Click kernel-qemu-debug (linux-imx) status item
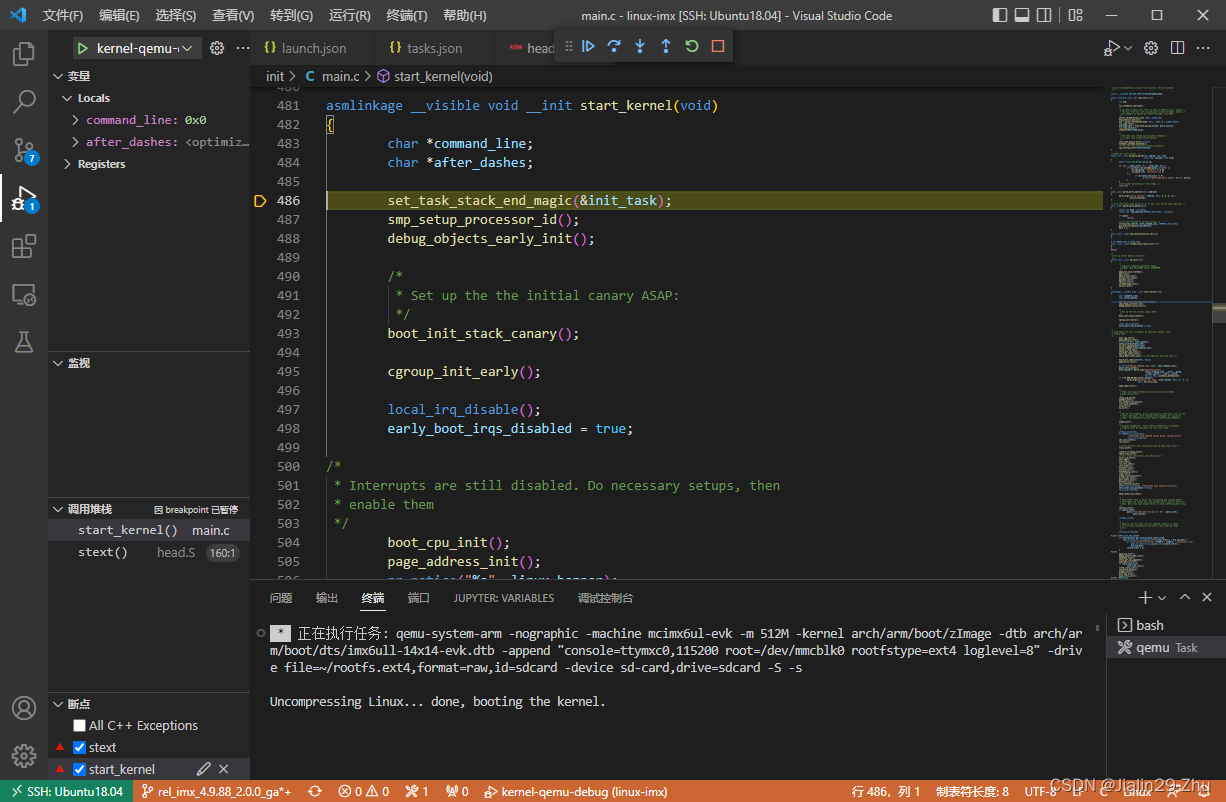Viewport: 1226px width, 802px height. click(x=575, y=791)
